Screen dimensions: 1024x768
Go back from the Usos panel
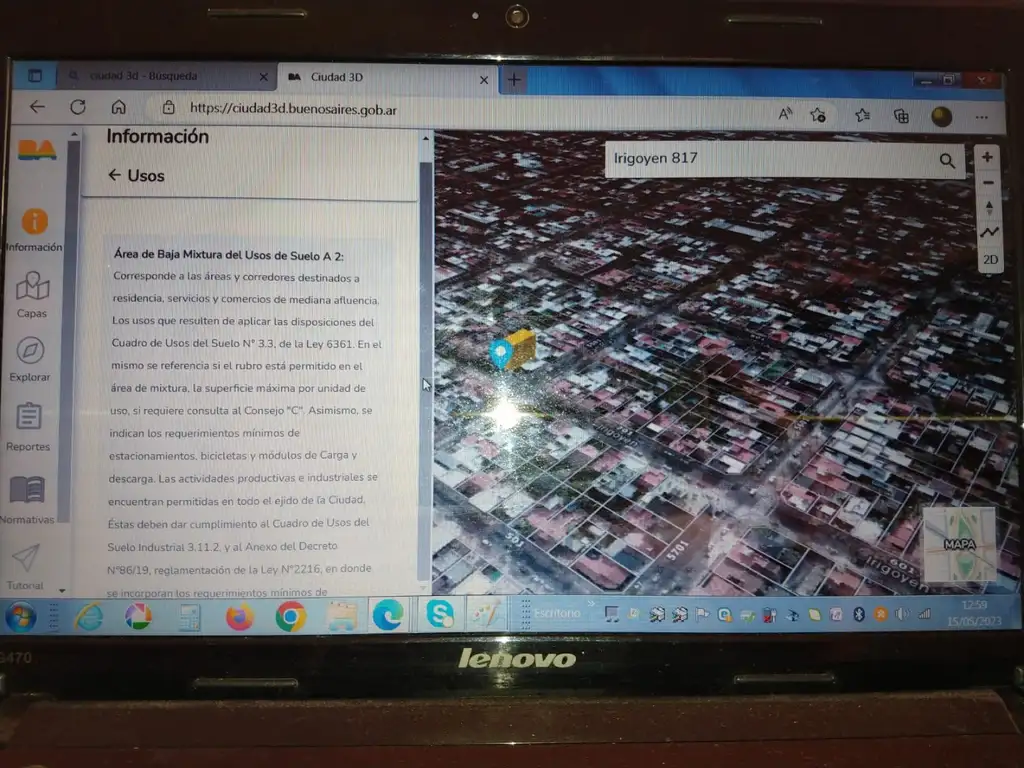(115, 175)
